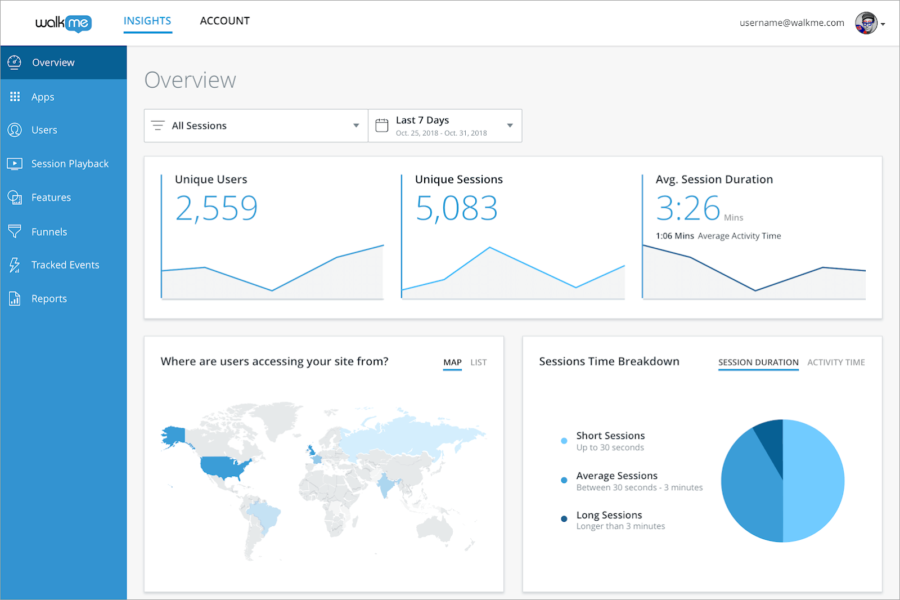Click the Session Playback screen icon

tap(14, 164)
